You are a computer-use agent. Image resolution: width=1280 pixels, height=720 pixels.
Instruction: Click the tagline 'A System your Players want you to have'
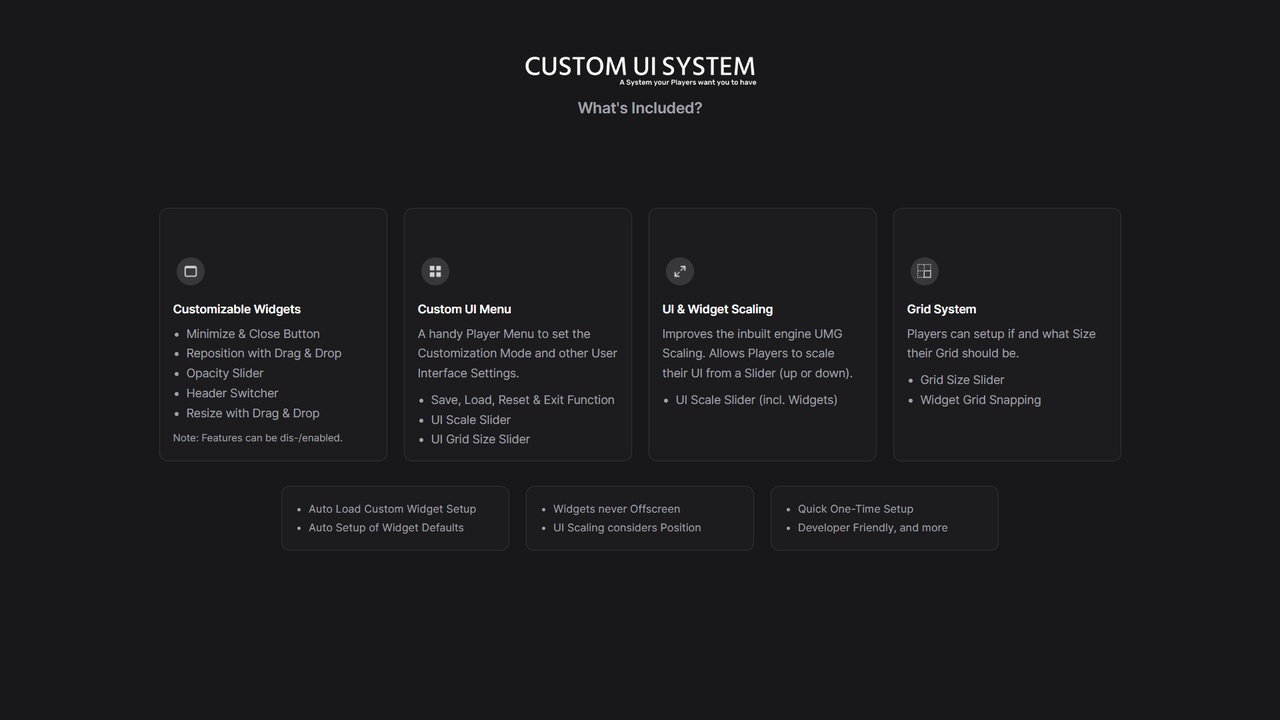coord(688,83)
